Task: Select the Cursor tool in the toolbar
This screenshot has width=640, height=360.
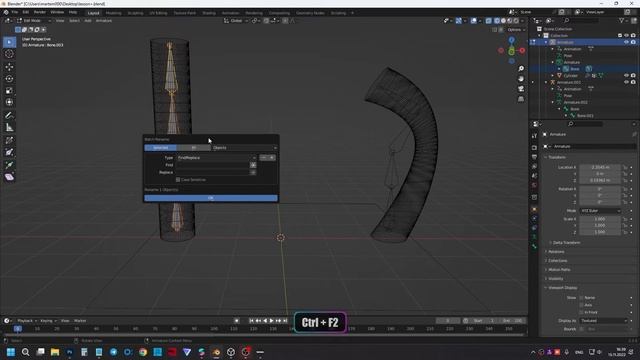Action: [9, 54]
